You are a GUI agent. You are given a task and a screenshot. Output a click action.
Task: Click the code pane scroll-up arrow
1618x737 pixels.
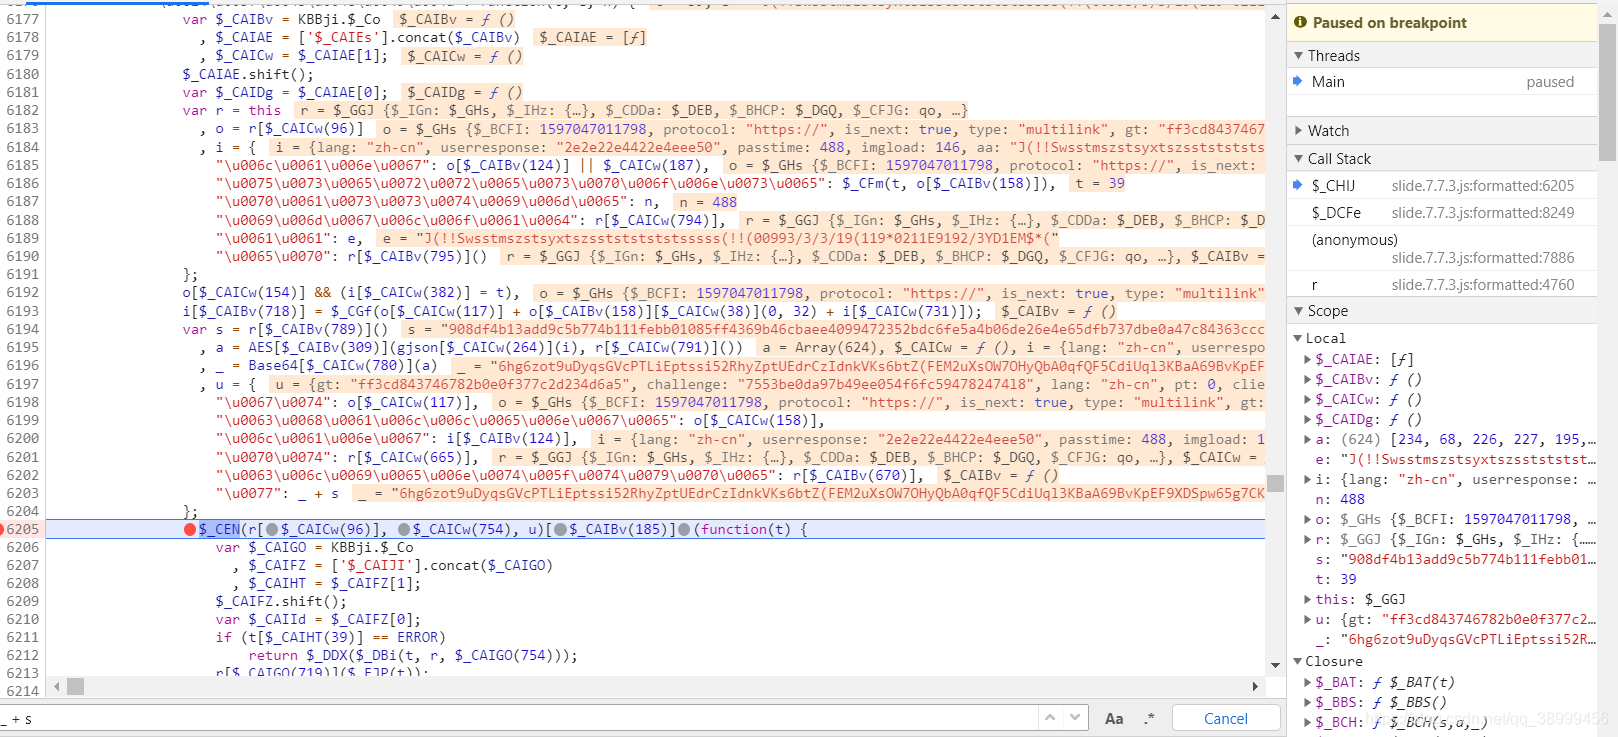pyautogui.click(x=1275, y=17)
